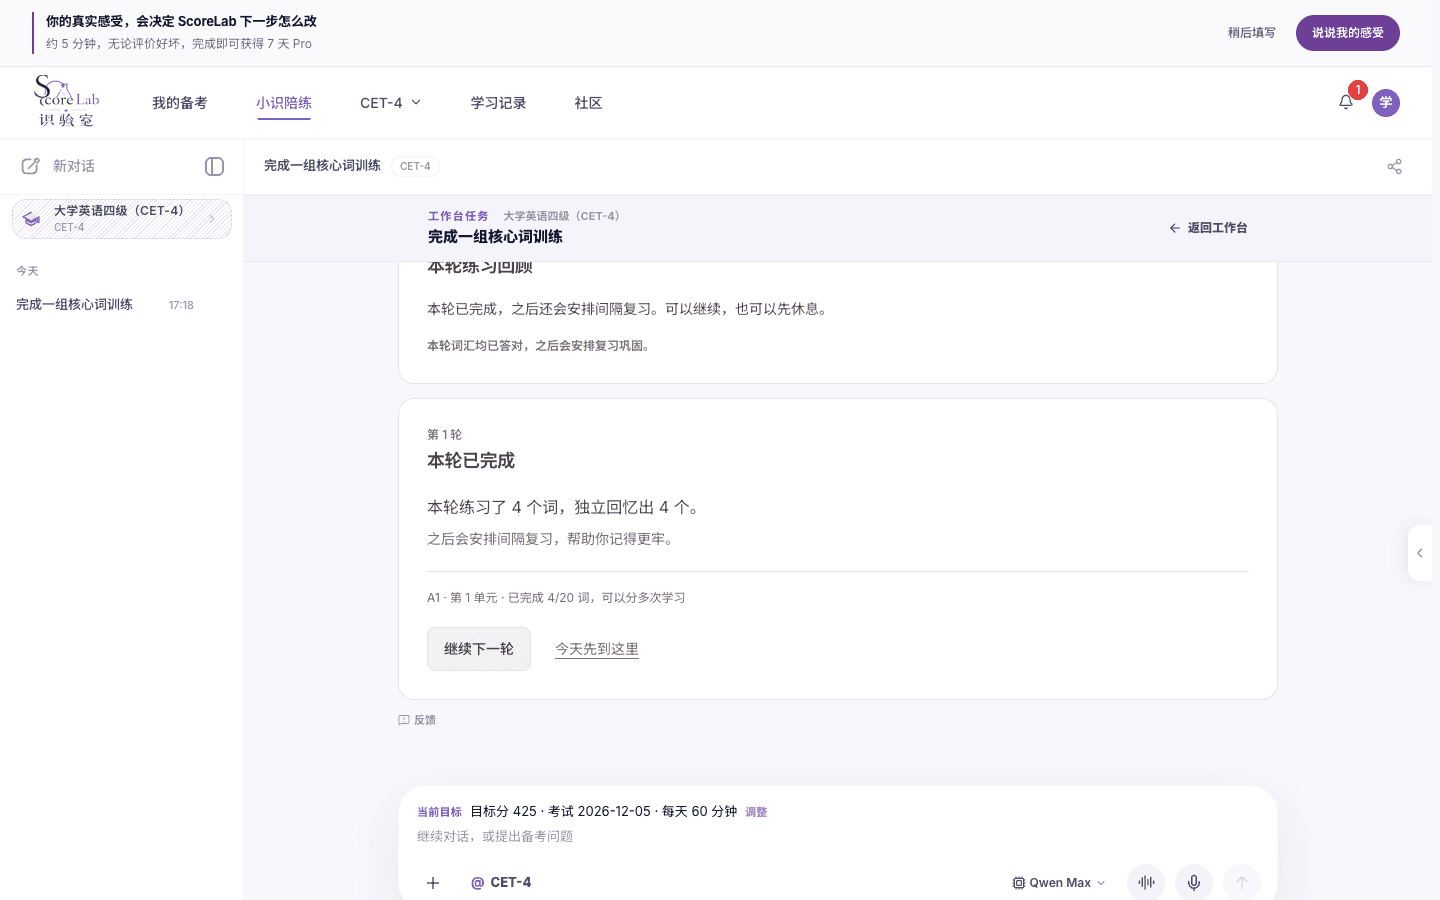Viewport: 1440px width, 900px height.
Task: Click 今天先到这里 link
Action: (597, 649)
